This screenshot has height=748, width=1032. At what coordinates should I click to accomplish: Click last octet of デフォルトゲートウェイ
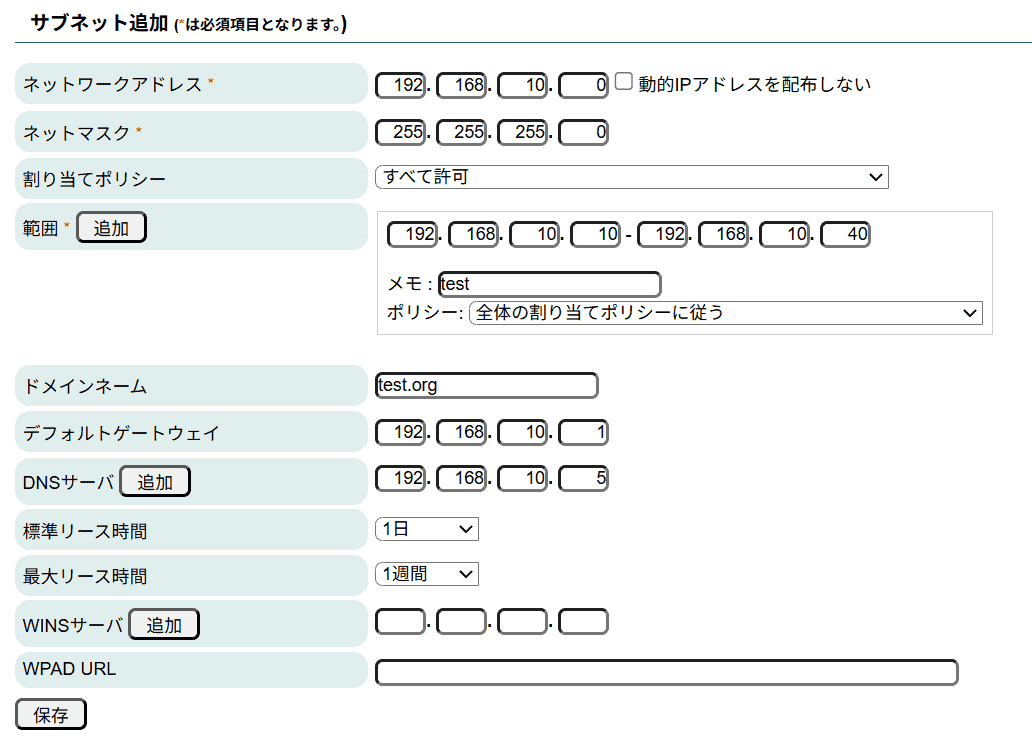(583, 433)
